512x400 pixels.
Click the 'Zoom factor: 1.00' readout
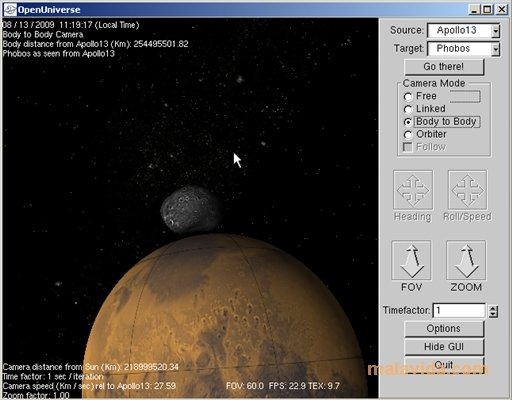(36, 395)
